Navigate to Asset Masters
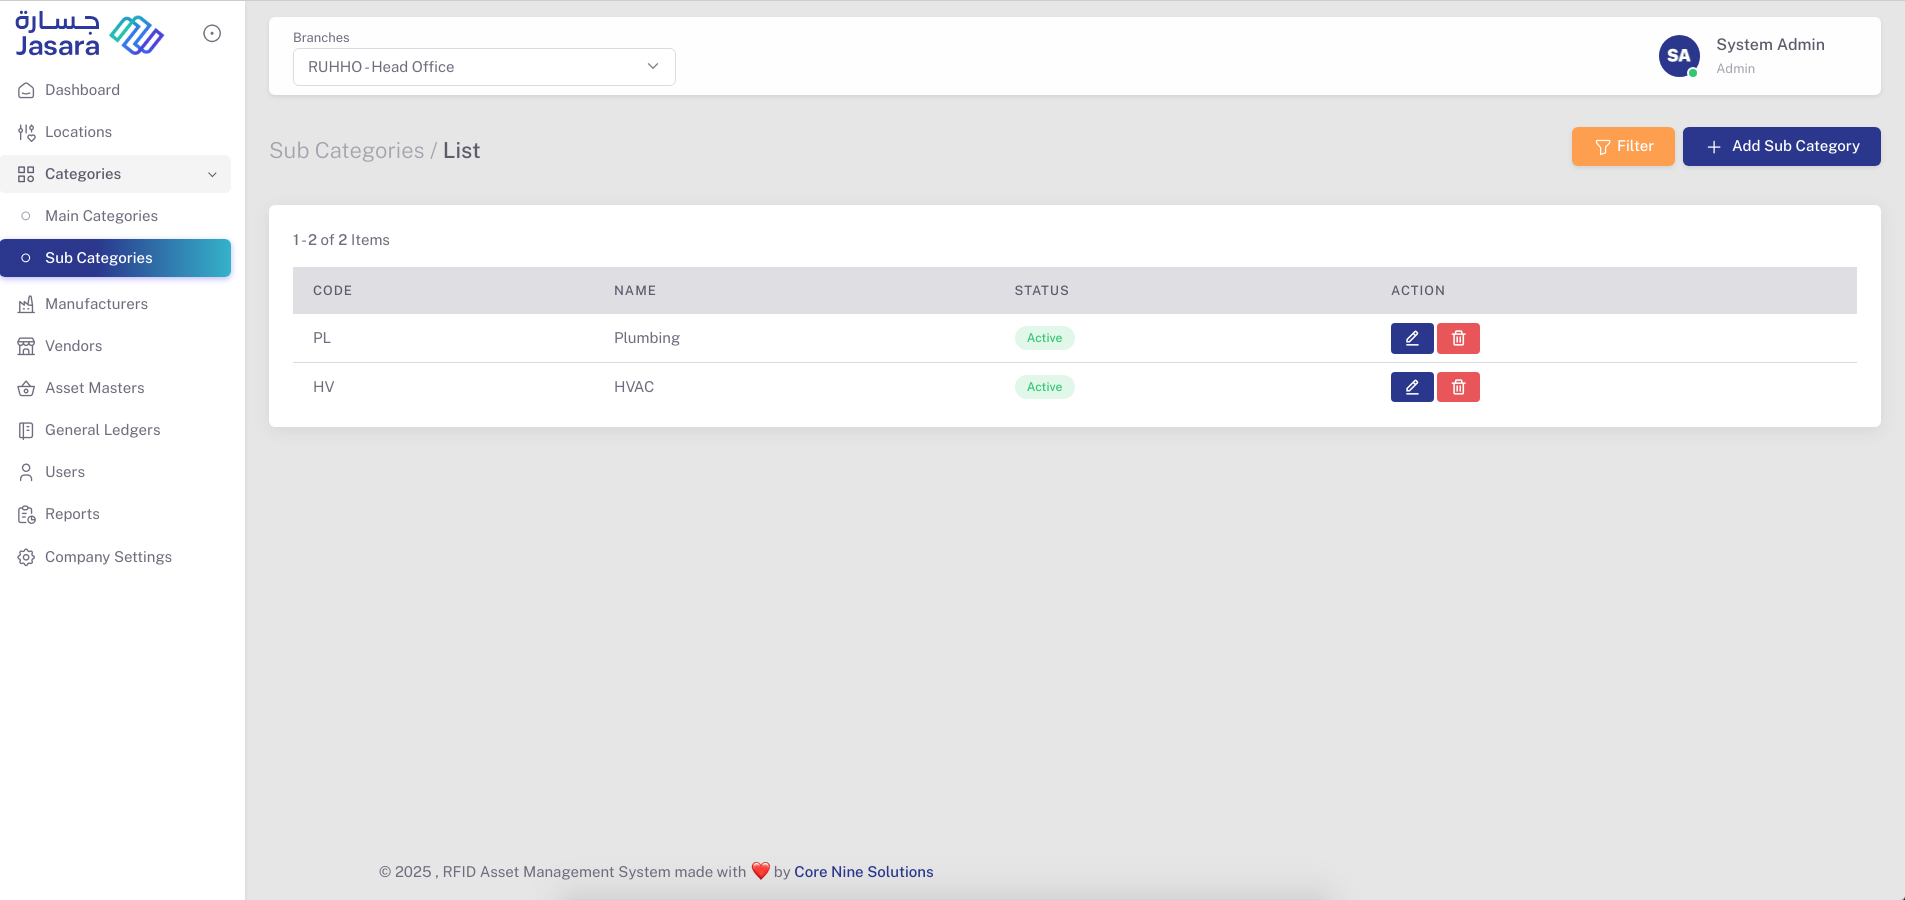1905x900 pixels. (x=94, y=388)
